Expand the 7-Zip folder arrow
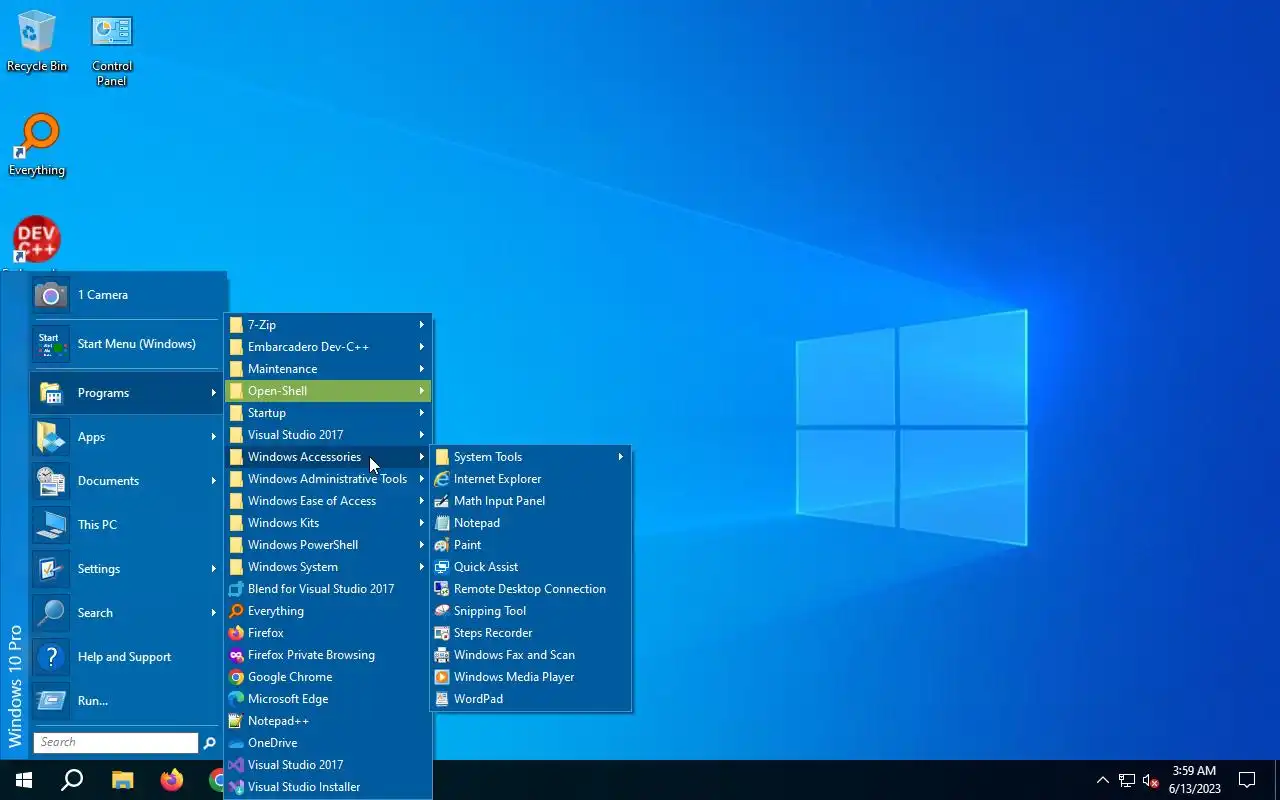This screenshot has height=800, width=1280. [x=422, y=325]
